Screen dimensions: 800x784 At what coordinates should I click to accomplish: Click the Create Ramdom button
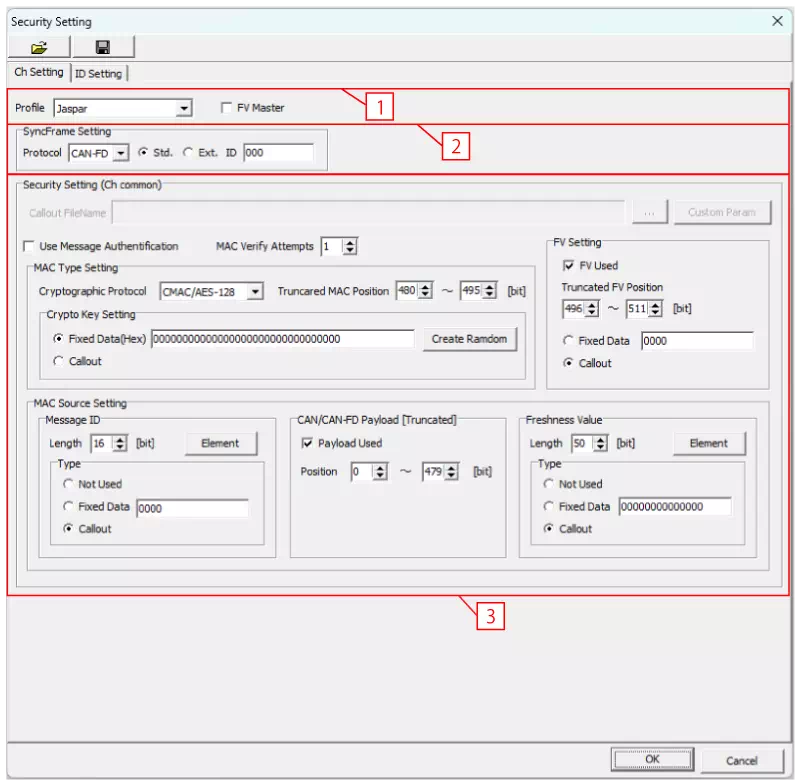tap(469, 339)
